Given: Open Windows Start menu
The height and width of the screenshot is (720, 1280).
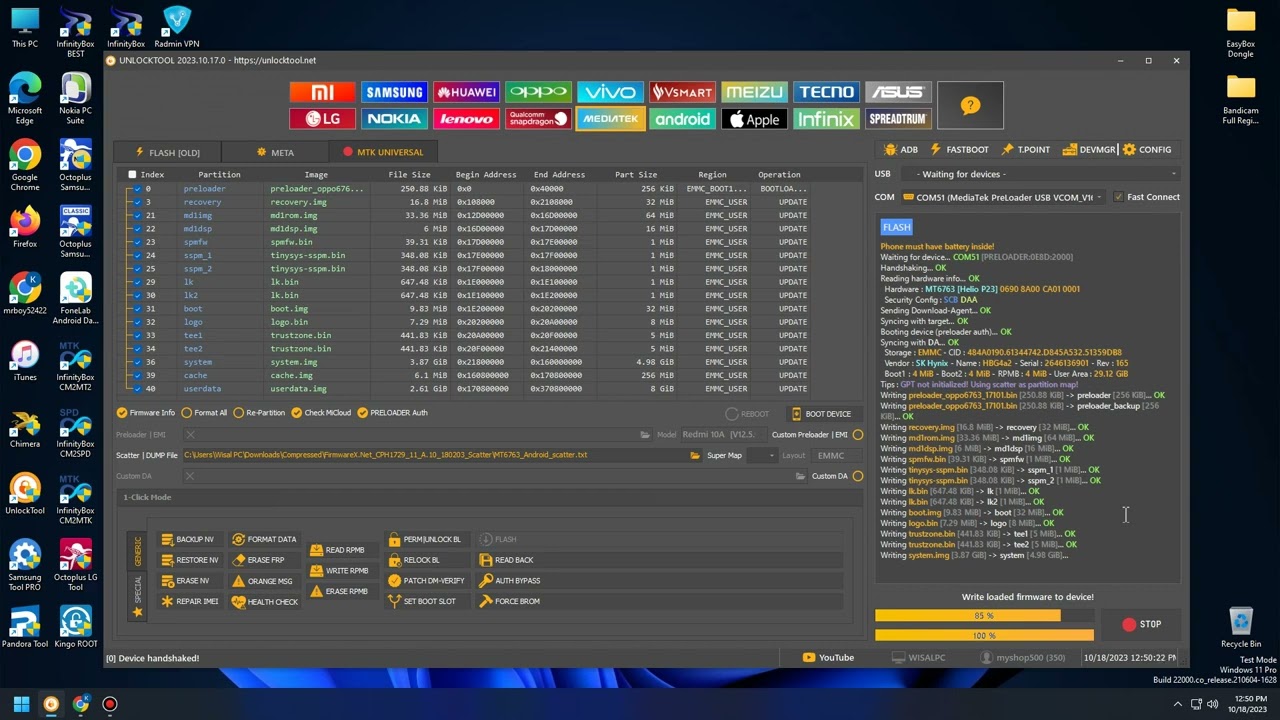Looking at the screenshot, I should [21, 704].
